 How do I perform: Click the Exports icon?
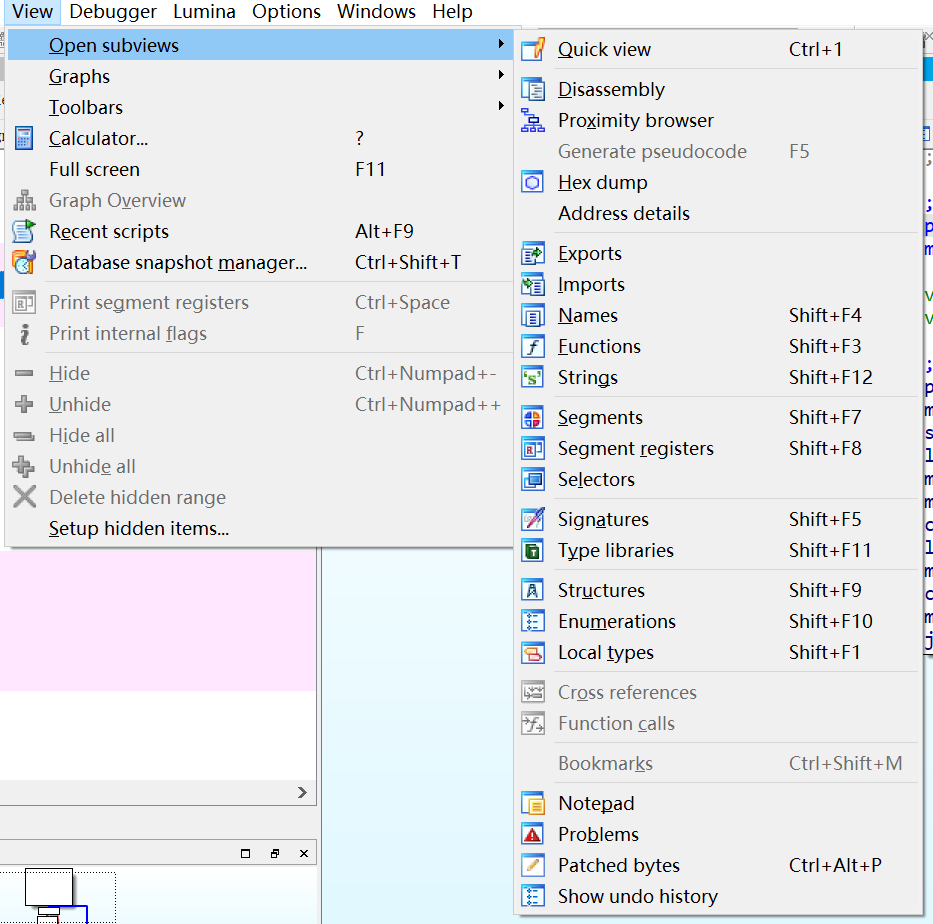click(x=533, y=253)
